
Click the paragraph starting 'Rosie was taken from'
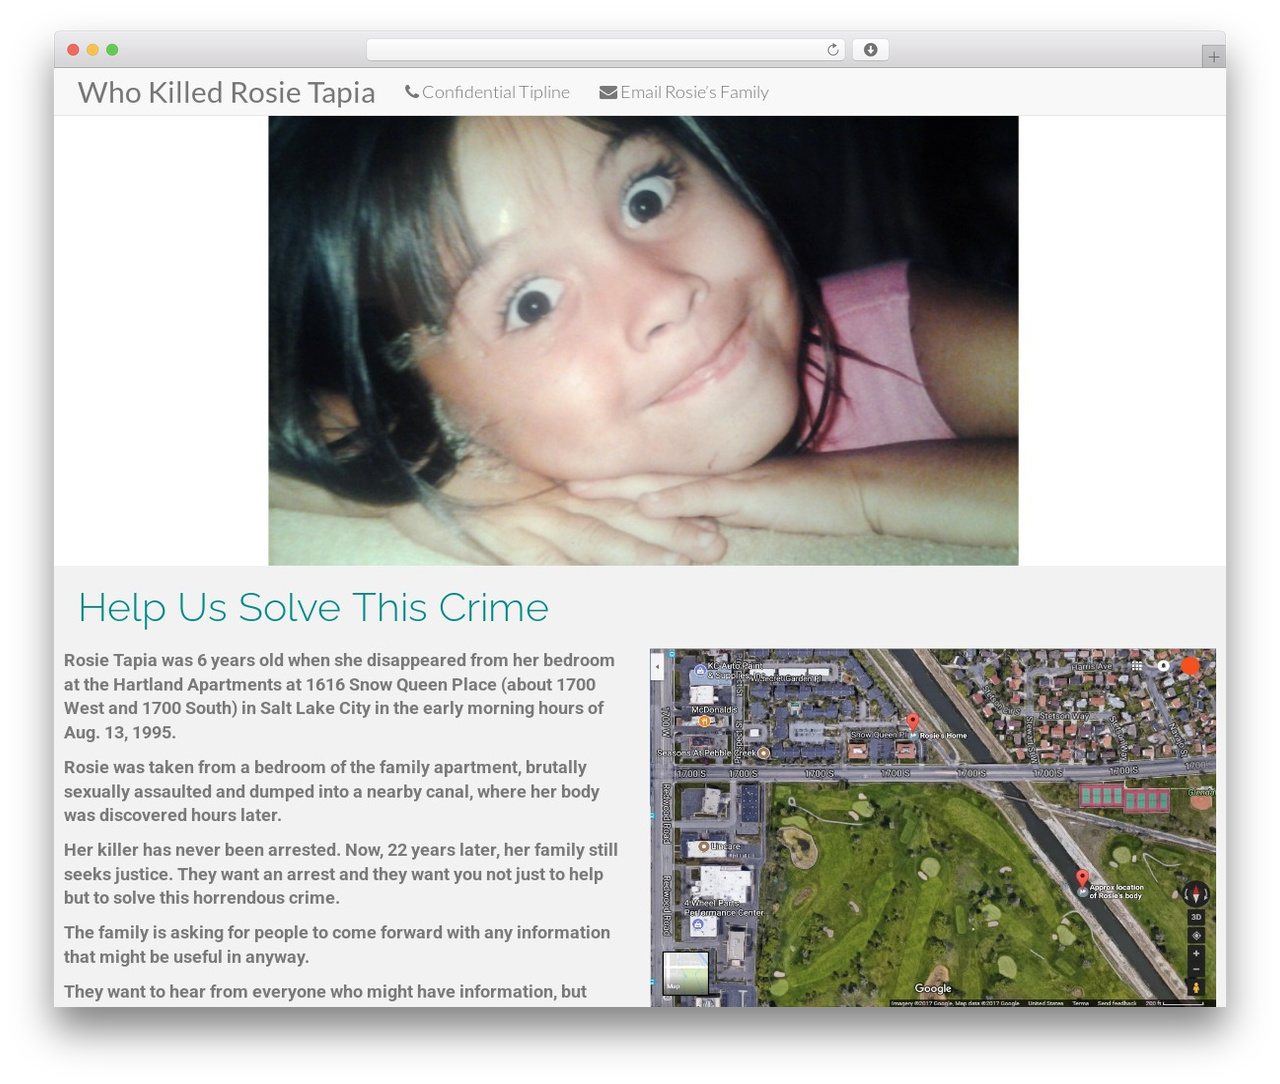[332, 791]
